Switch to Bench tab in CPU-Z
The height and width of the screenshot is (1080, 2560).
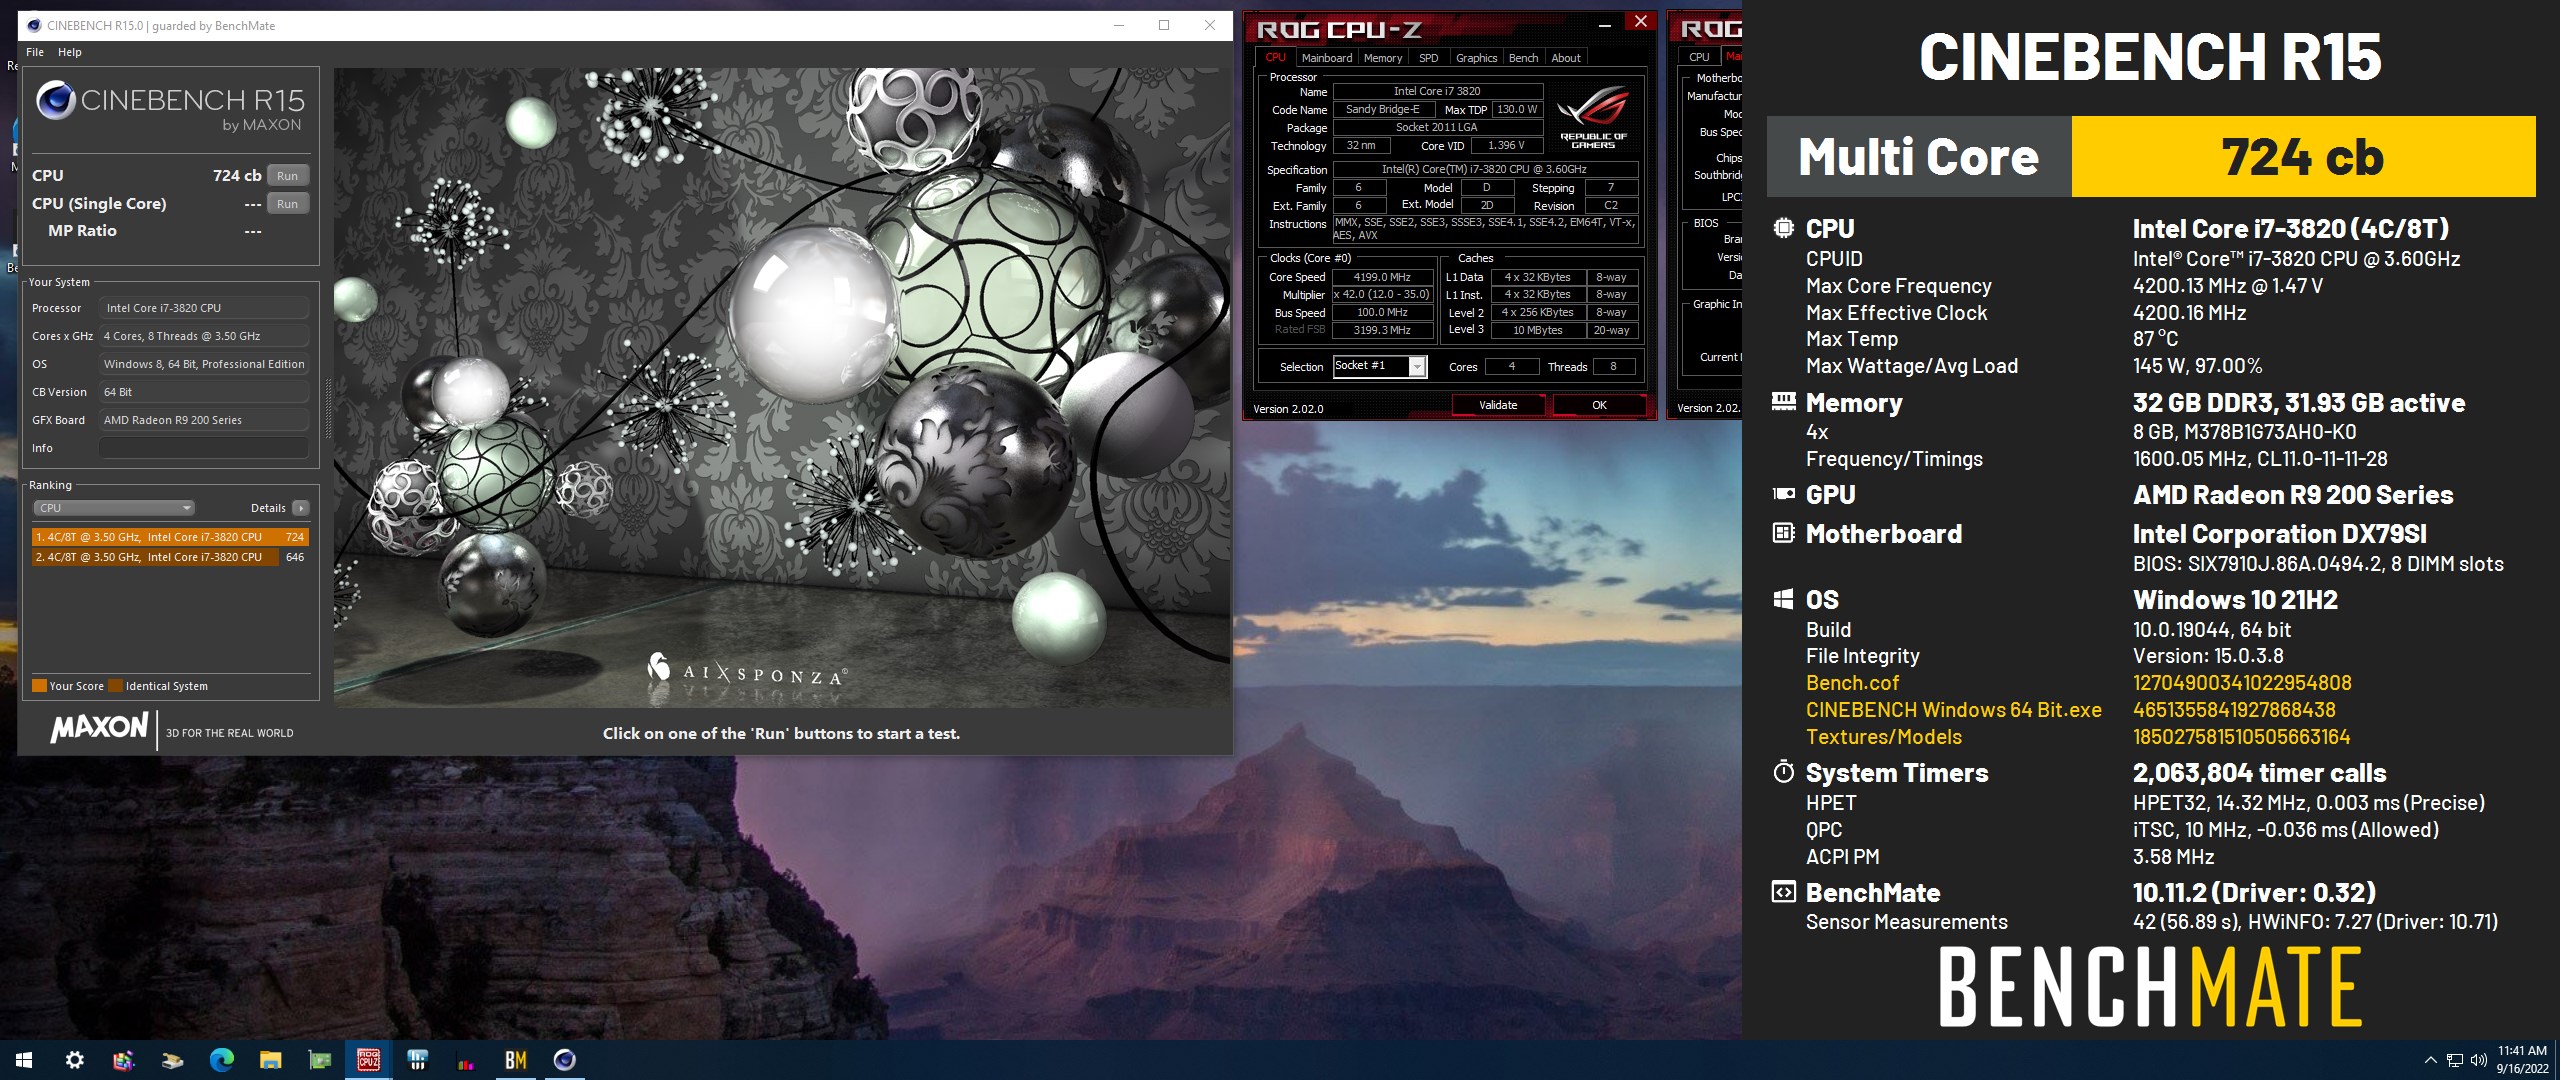1524,58
